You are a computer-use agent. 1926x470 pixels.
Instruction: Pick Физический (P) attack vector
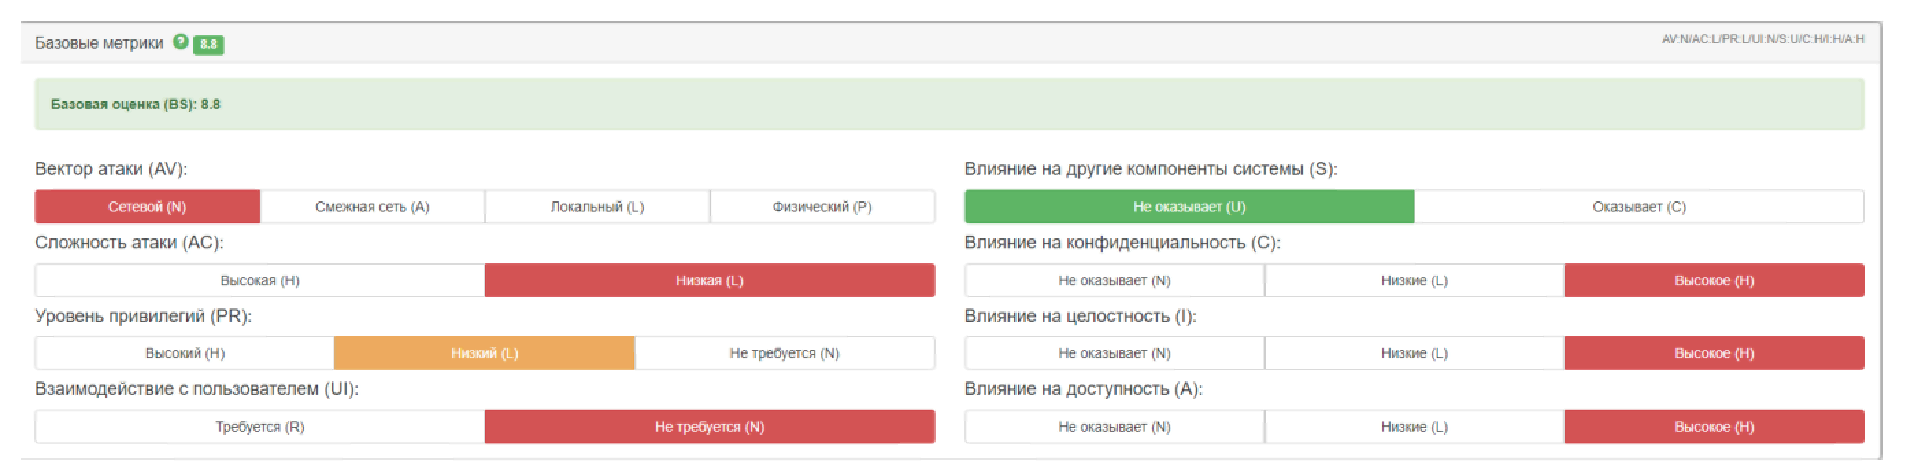822,207
